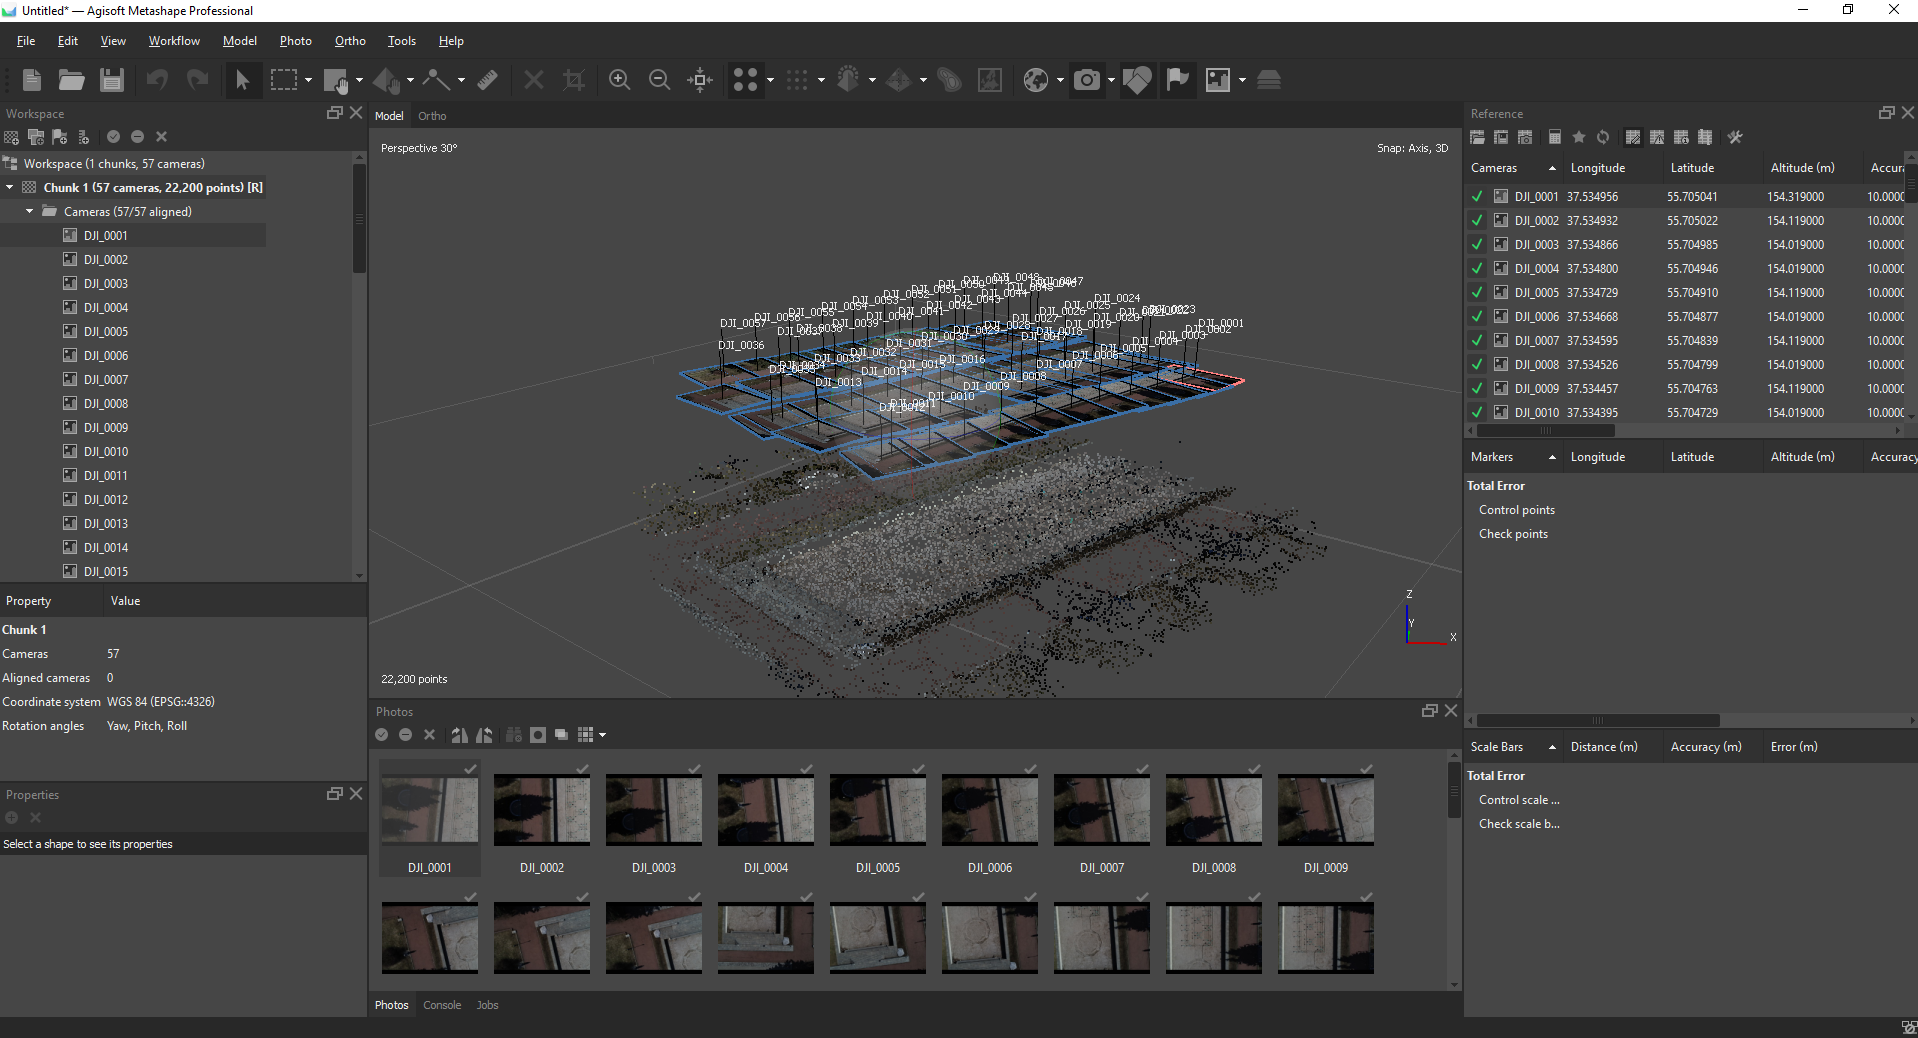This screenshot has width=1918, height=1038.
Task: Switch to the Ortho view tab
Action: [x=432, y=116]
